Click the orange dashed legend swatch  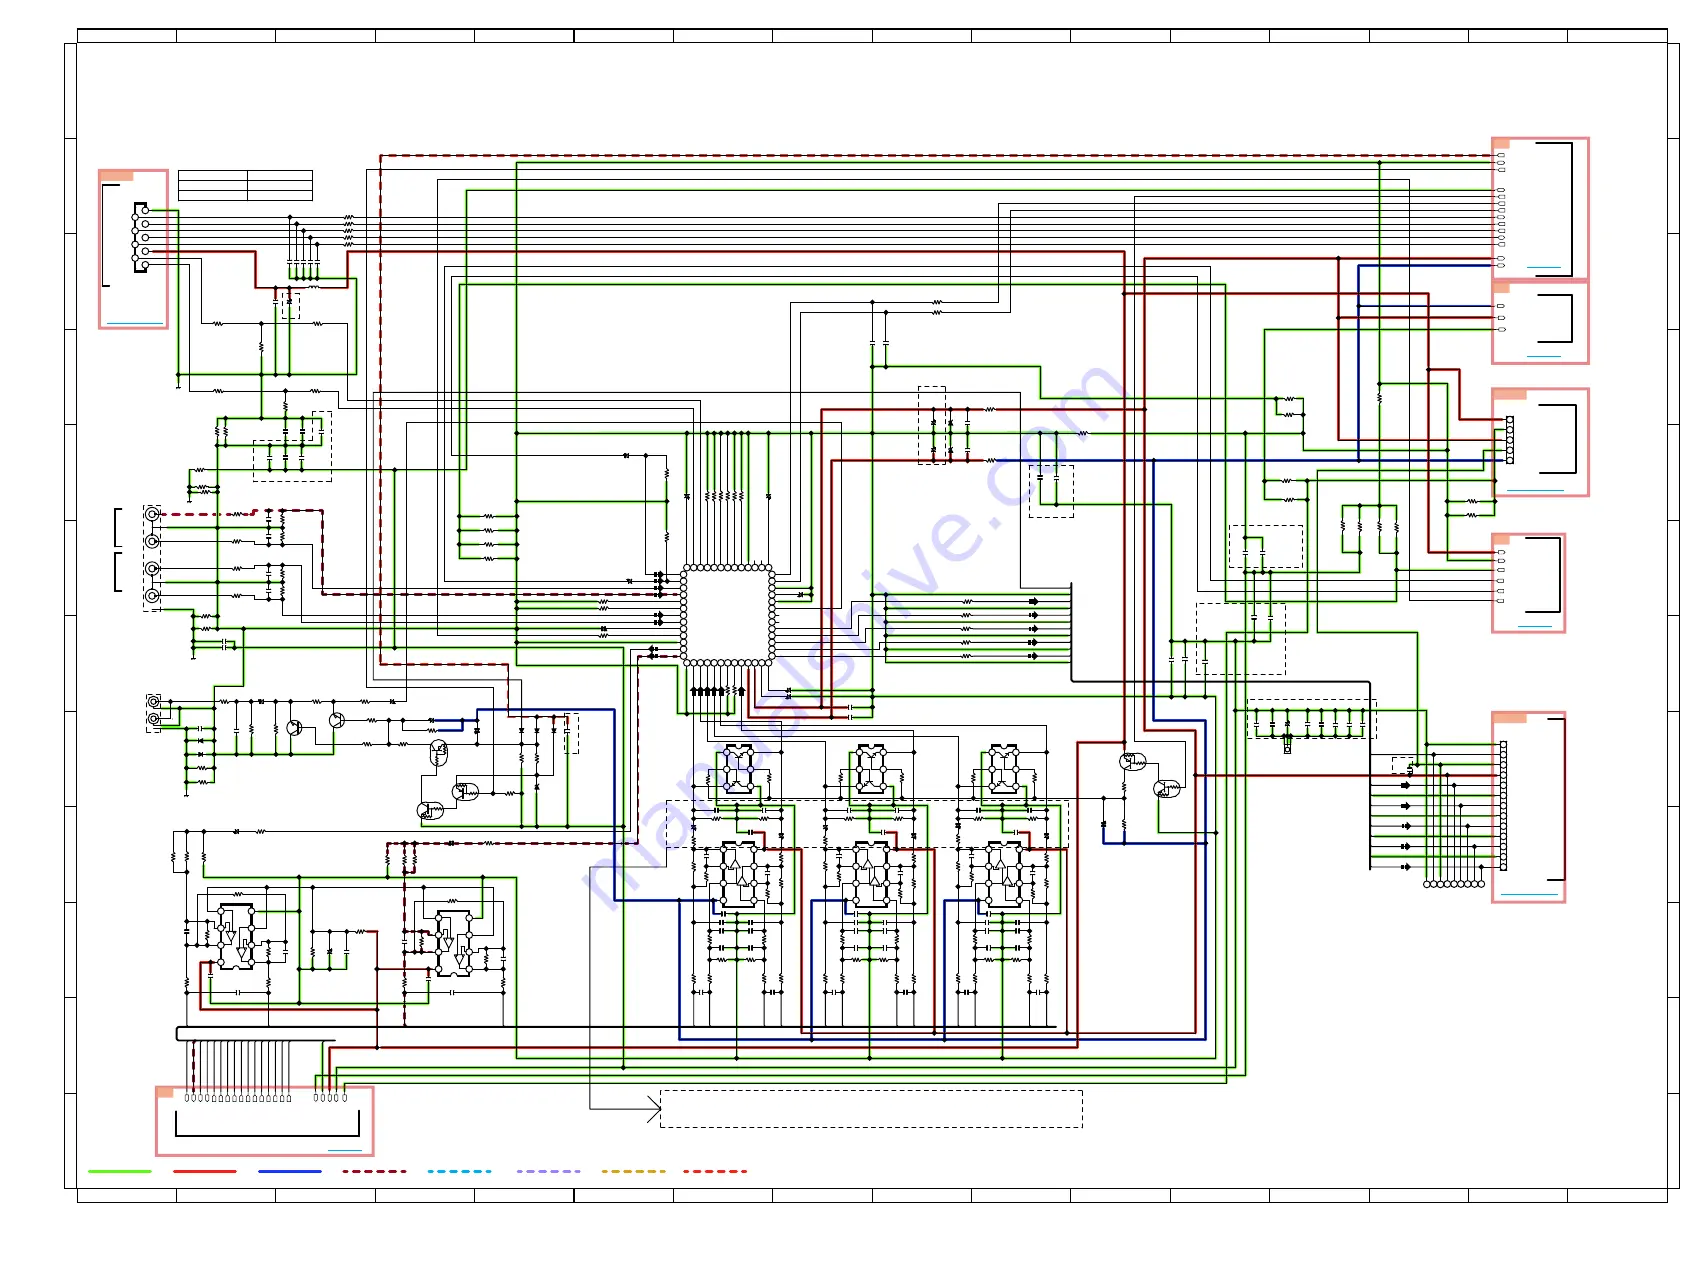633,1171
